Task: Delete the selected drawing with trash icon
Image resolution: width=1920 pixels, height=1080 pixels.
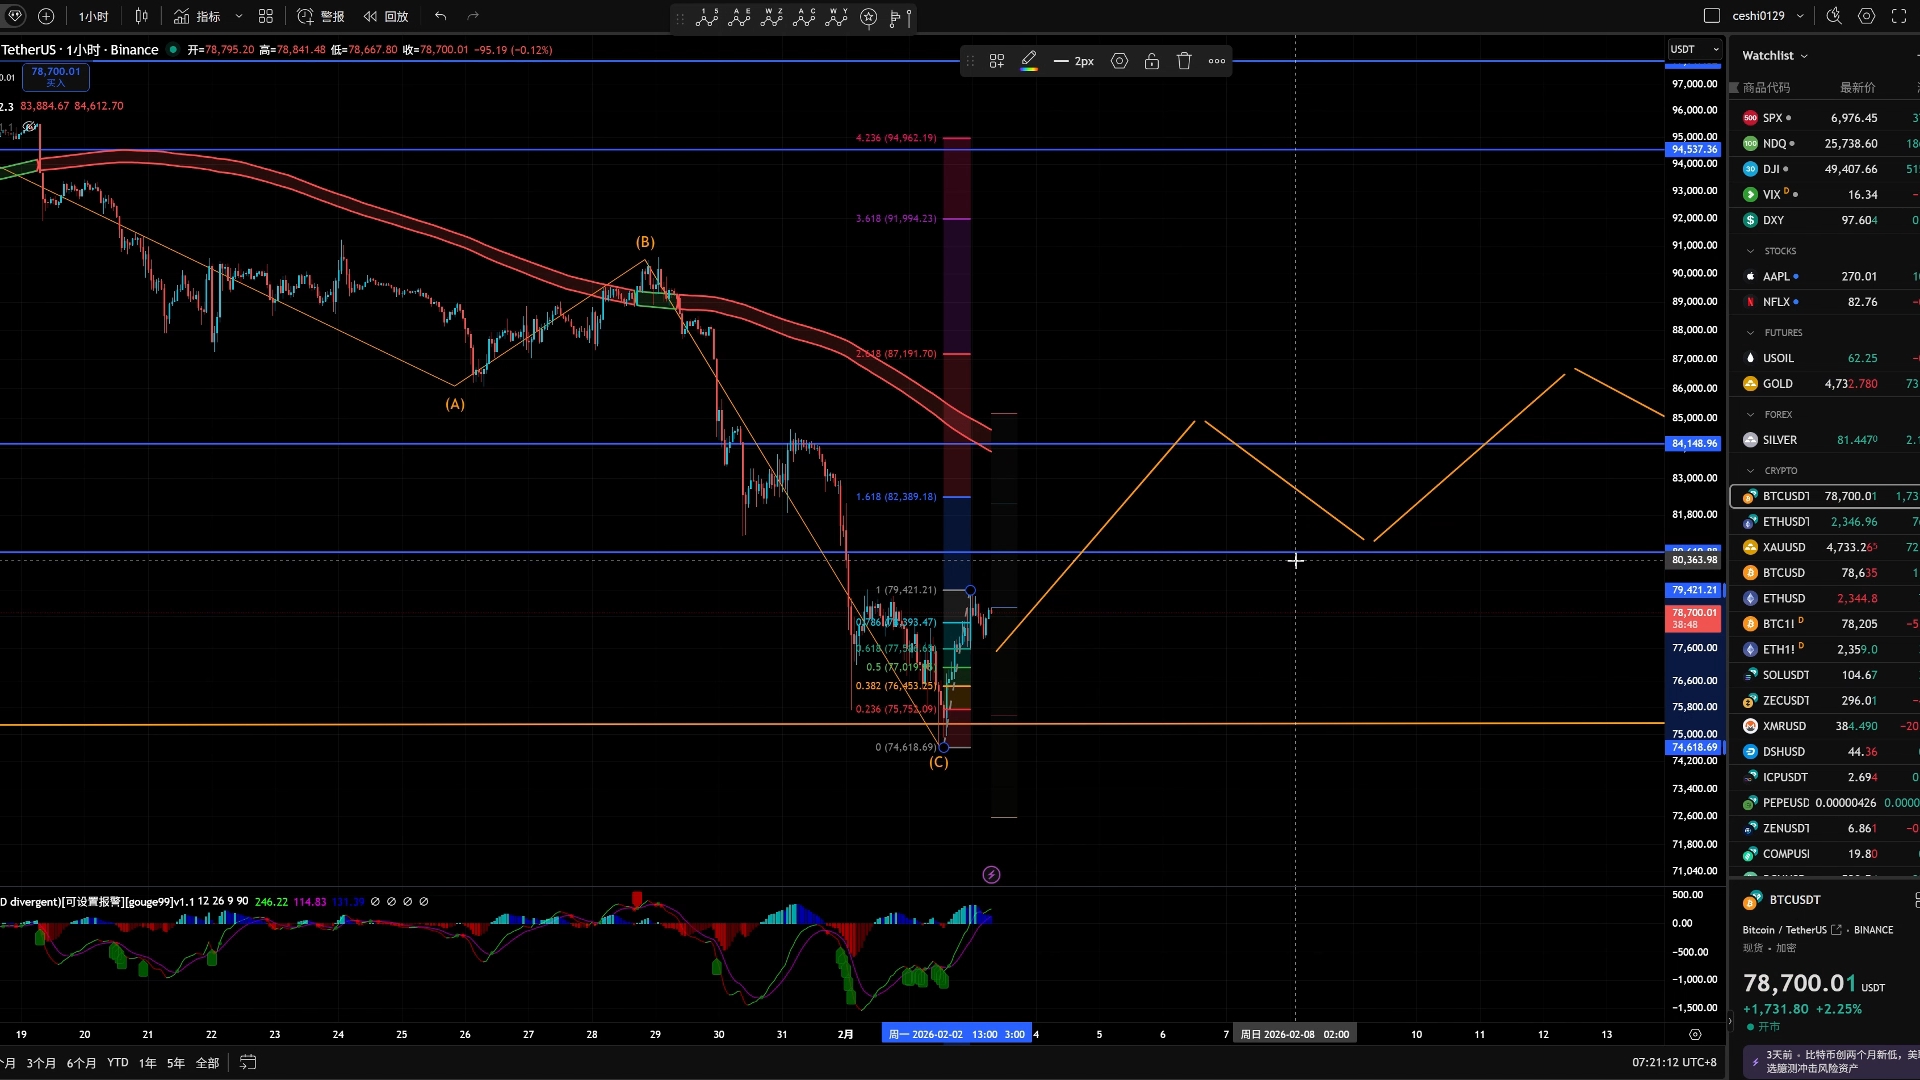Action: pos(1184,61)
